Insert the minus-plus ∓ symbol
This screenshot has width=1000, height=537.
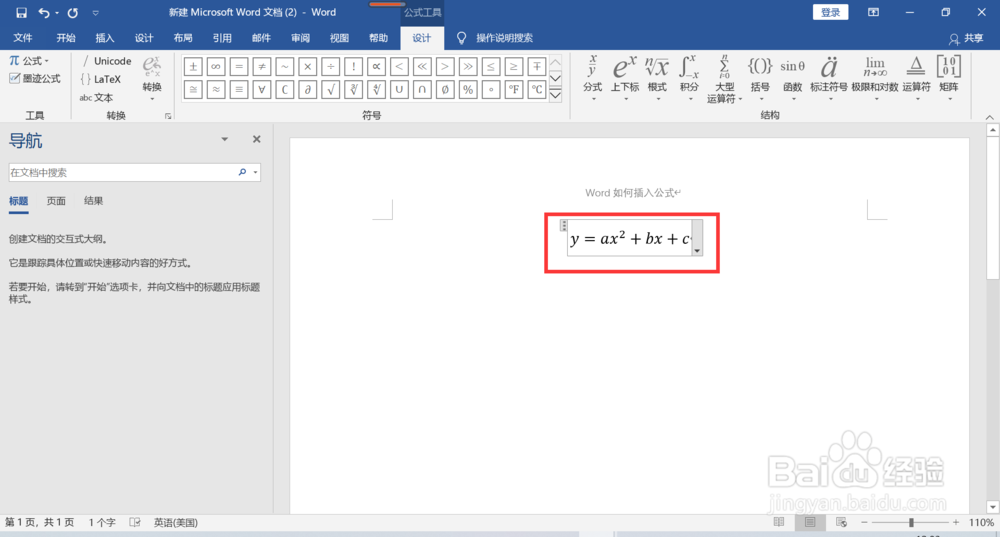tap(537, 66)
